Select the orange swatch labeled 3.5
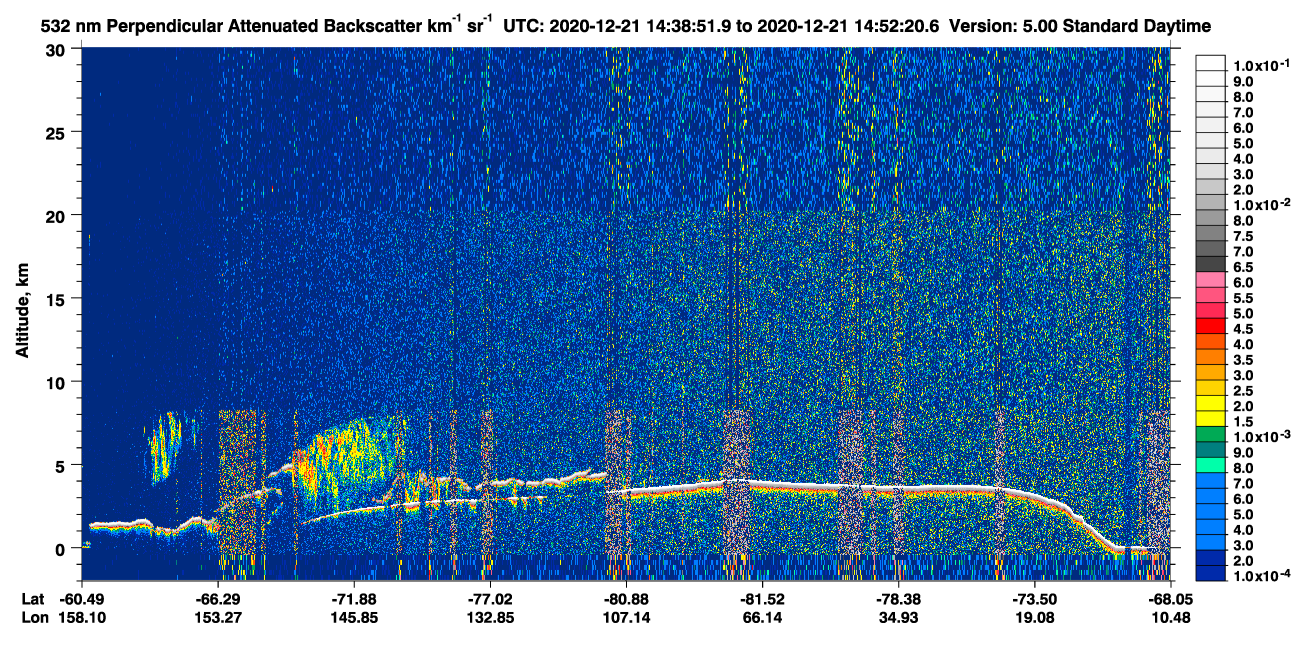This screenshot has height=667, width=1300. 1211,359
